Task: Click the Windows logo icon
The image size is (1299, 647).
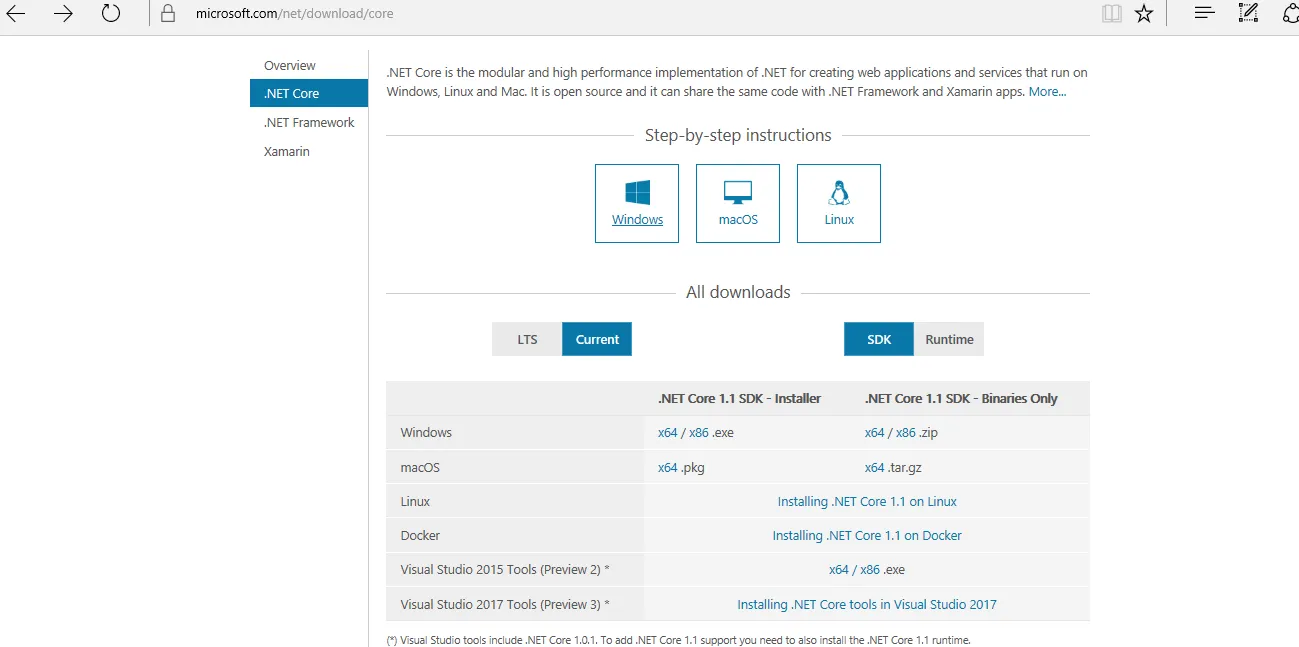Action: click(x=637, y=193)
